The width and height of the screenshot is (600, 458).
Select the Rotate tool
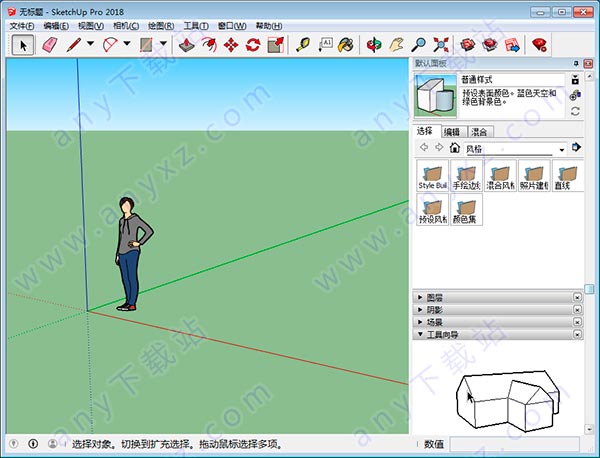(253, 45)
